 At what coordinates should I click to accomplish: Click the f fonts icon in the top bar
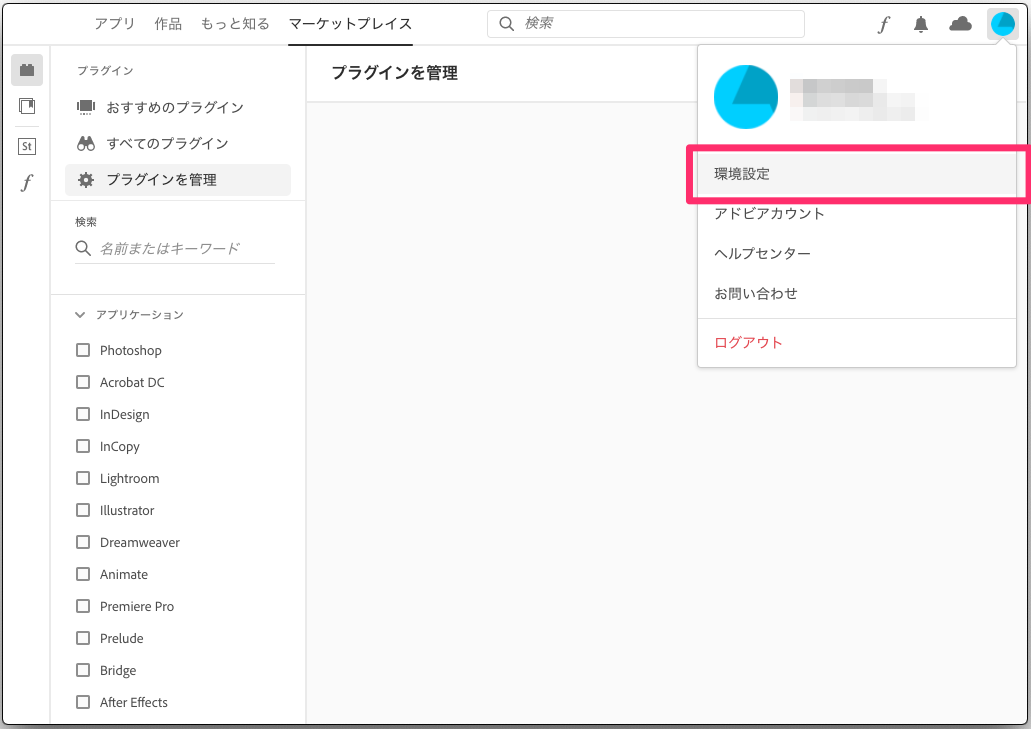point(883,23)
